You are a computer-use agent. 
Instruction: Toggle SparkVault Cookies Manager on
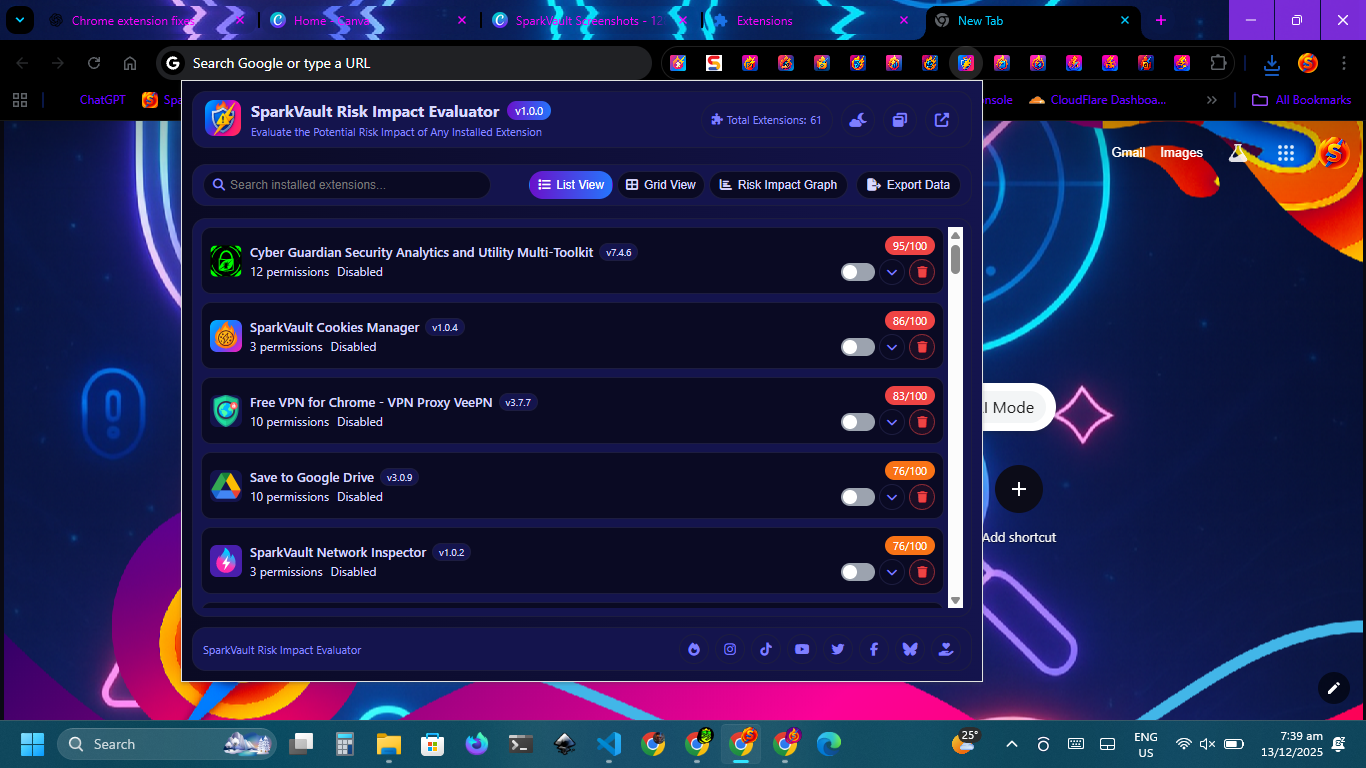pos(857,347)
